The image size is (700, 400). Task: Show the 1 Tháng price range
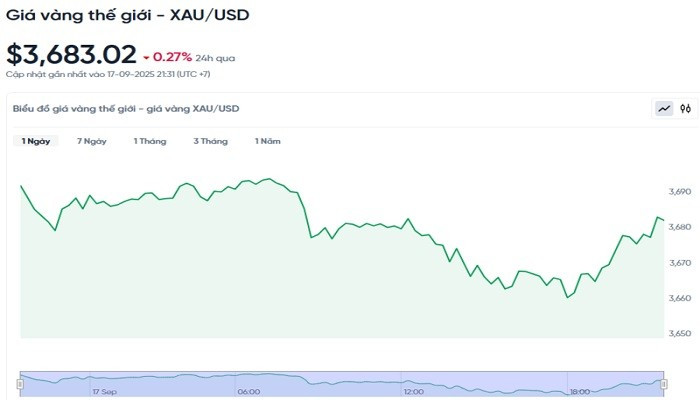150,141
